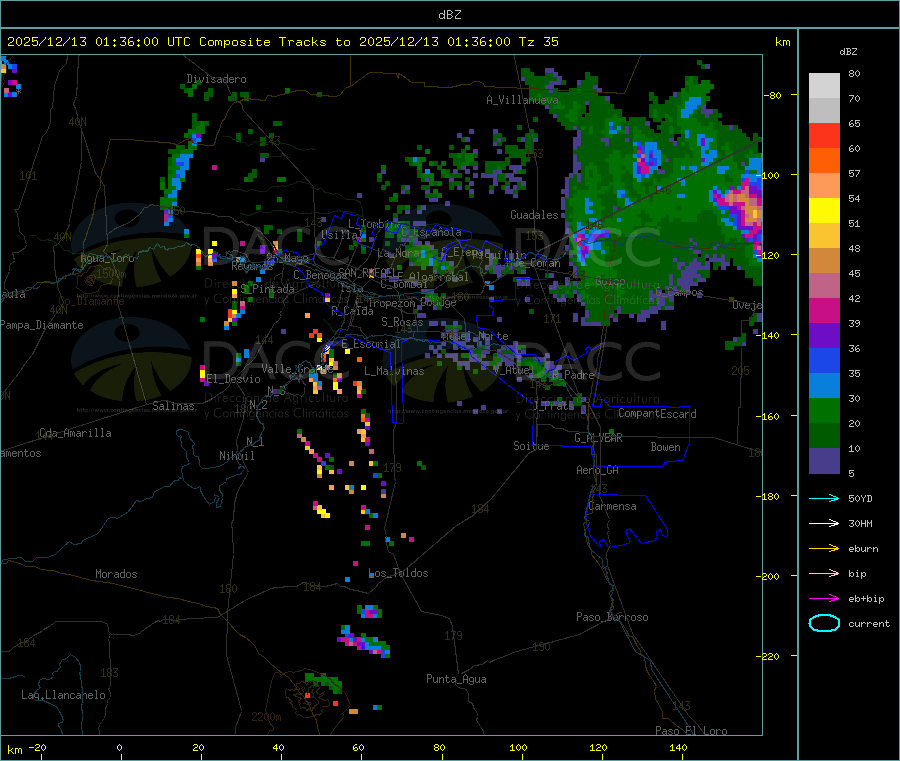This screenshot has width=900, height=761.
Task: Click the magenta eb+bip arrow in legend
Action: coord(824,599)
